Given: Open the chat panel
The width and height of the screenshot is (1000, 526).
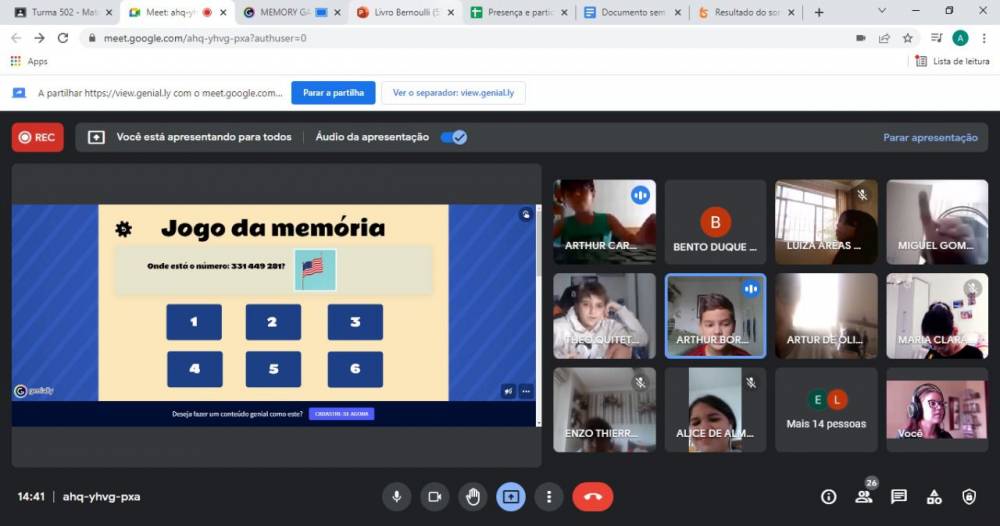Looking at the screenshot, I should point(898,497).
